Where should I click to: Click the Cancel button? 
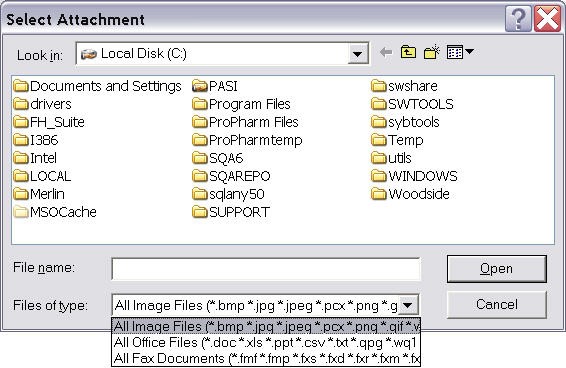click(x=497, y=304)
